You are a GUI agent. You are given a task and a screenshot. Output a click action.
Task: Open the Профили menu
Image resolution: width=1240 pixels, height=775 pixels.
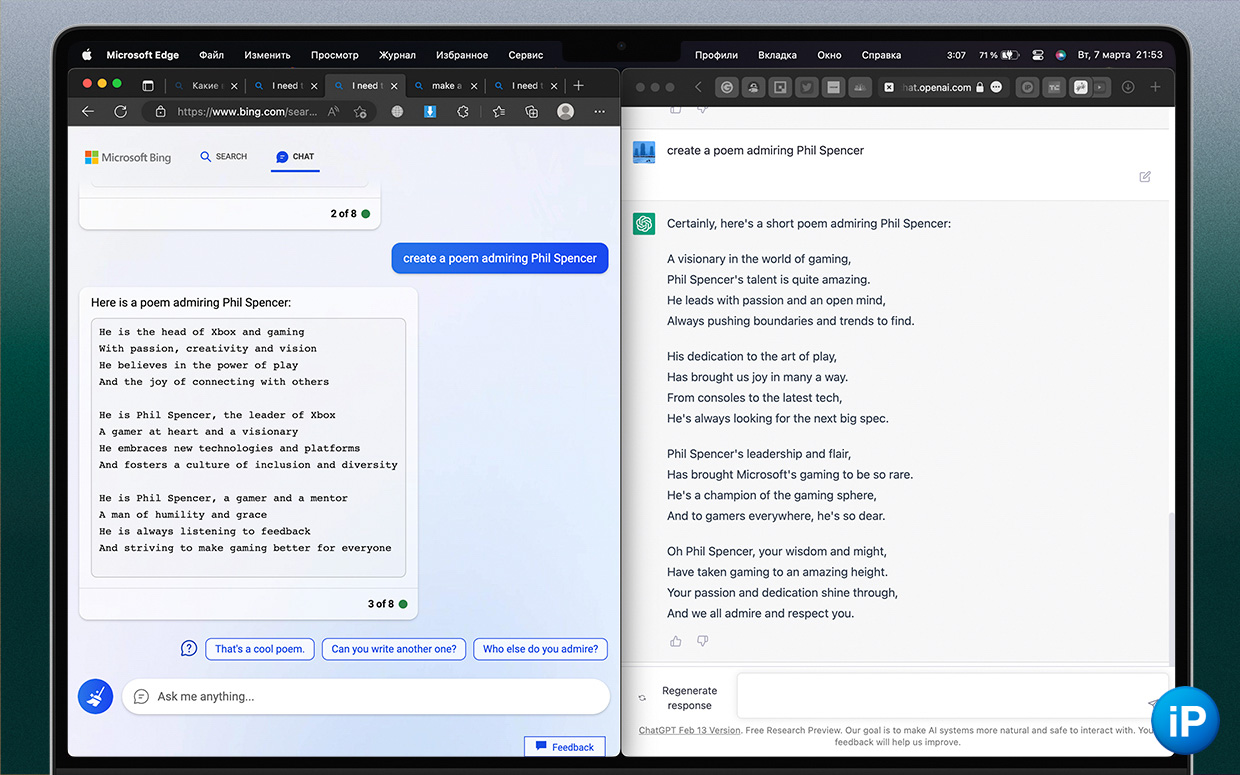[716, 55]
